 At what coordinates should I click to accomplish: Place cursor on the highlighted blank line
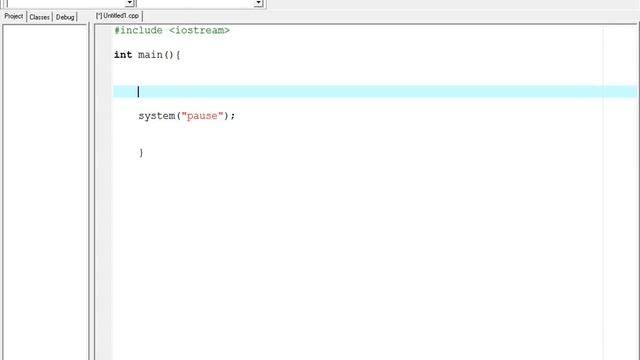pyautogui.click(x=375, y=92)
